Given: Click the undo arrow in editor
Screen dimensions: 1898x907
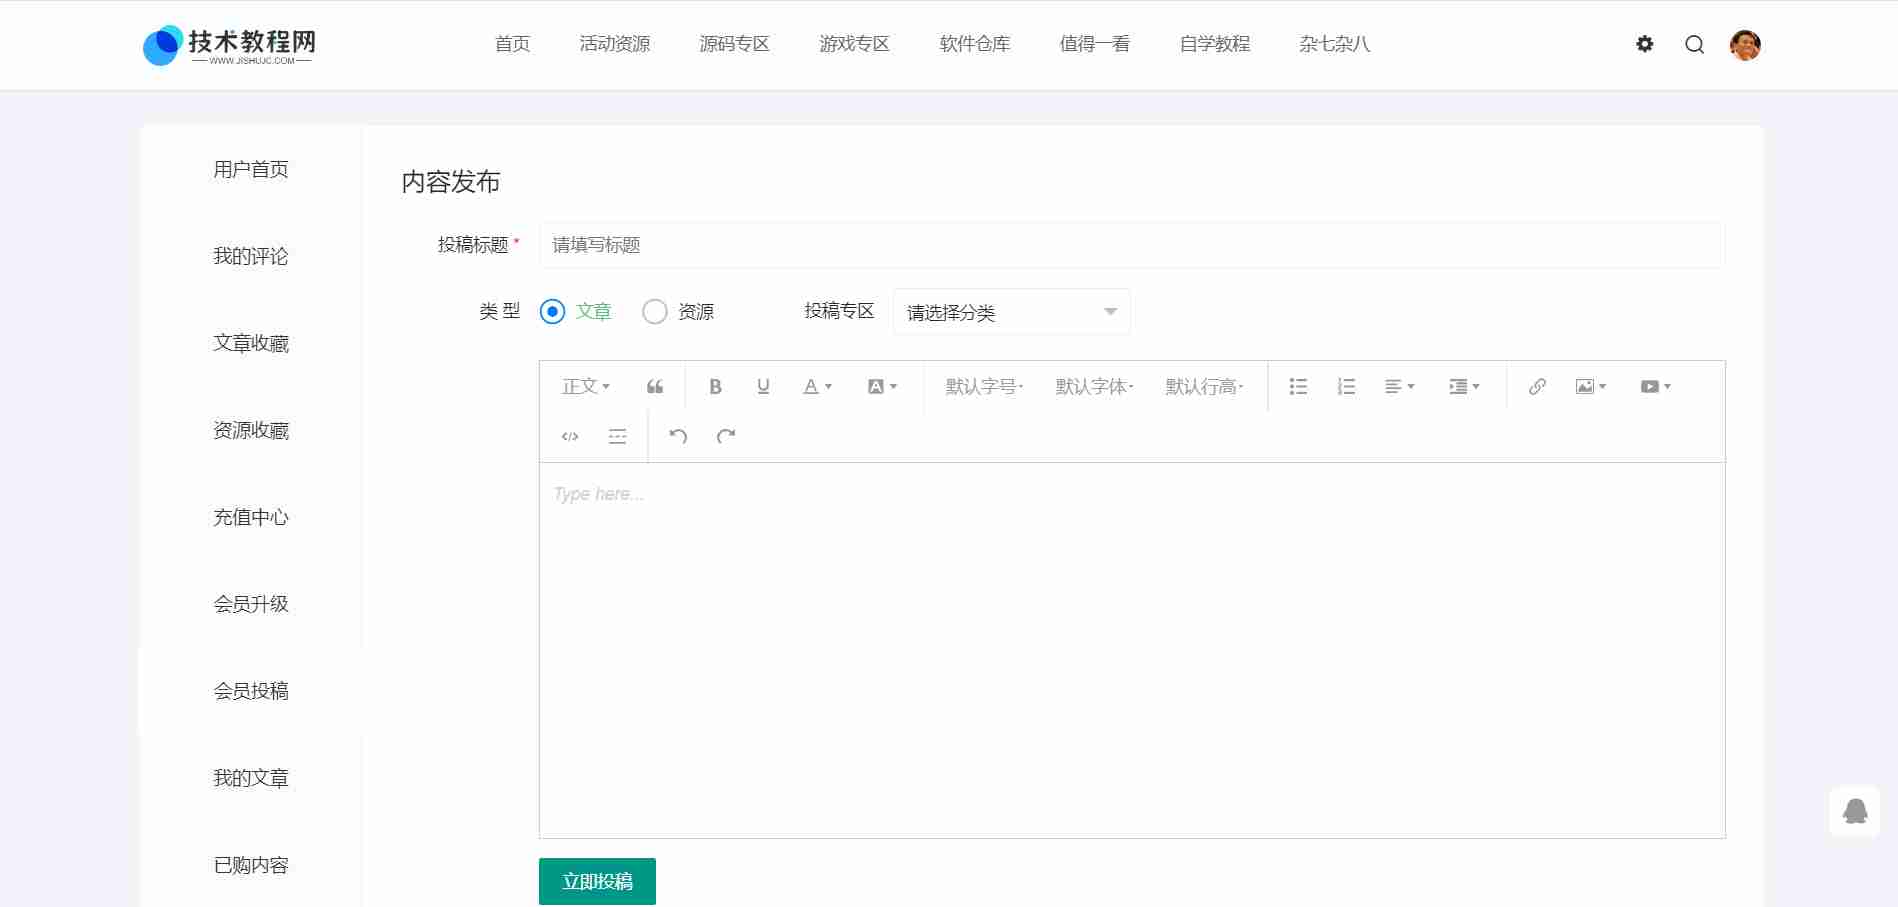Looking at the screenshot, I should coord(678,436).
